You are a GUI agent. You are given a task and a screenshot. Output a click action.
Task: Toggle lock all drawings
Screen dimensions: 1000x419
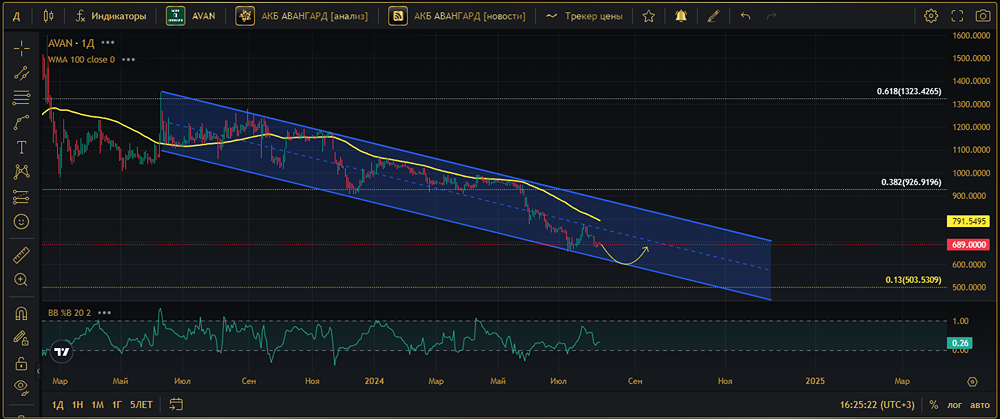(22, 364)
